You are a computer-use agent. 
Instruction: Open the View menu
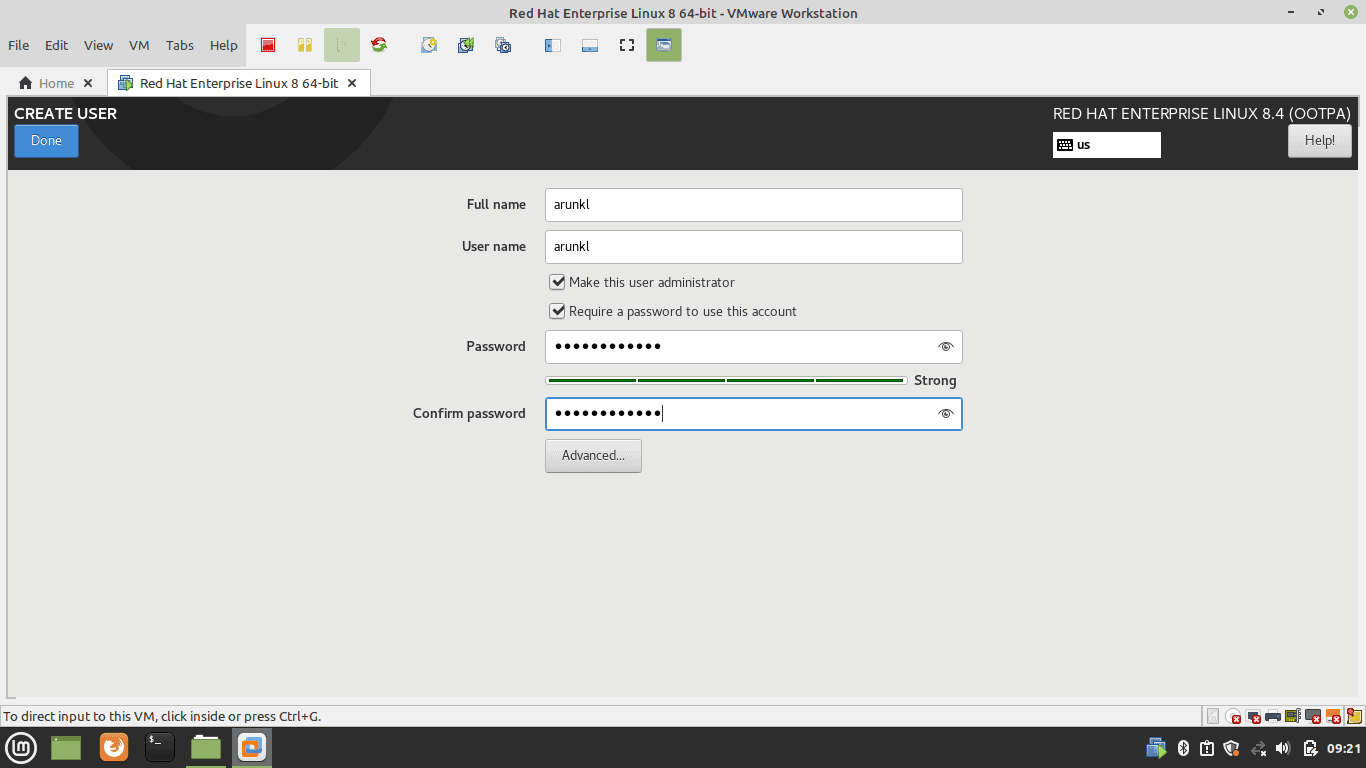(x=98, y=45)
